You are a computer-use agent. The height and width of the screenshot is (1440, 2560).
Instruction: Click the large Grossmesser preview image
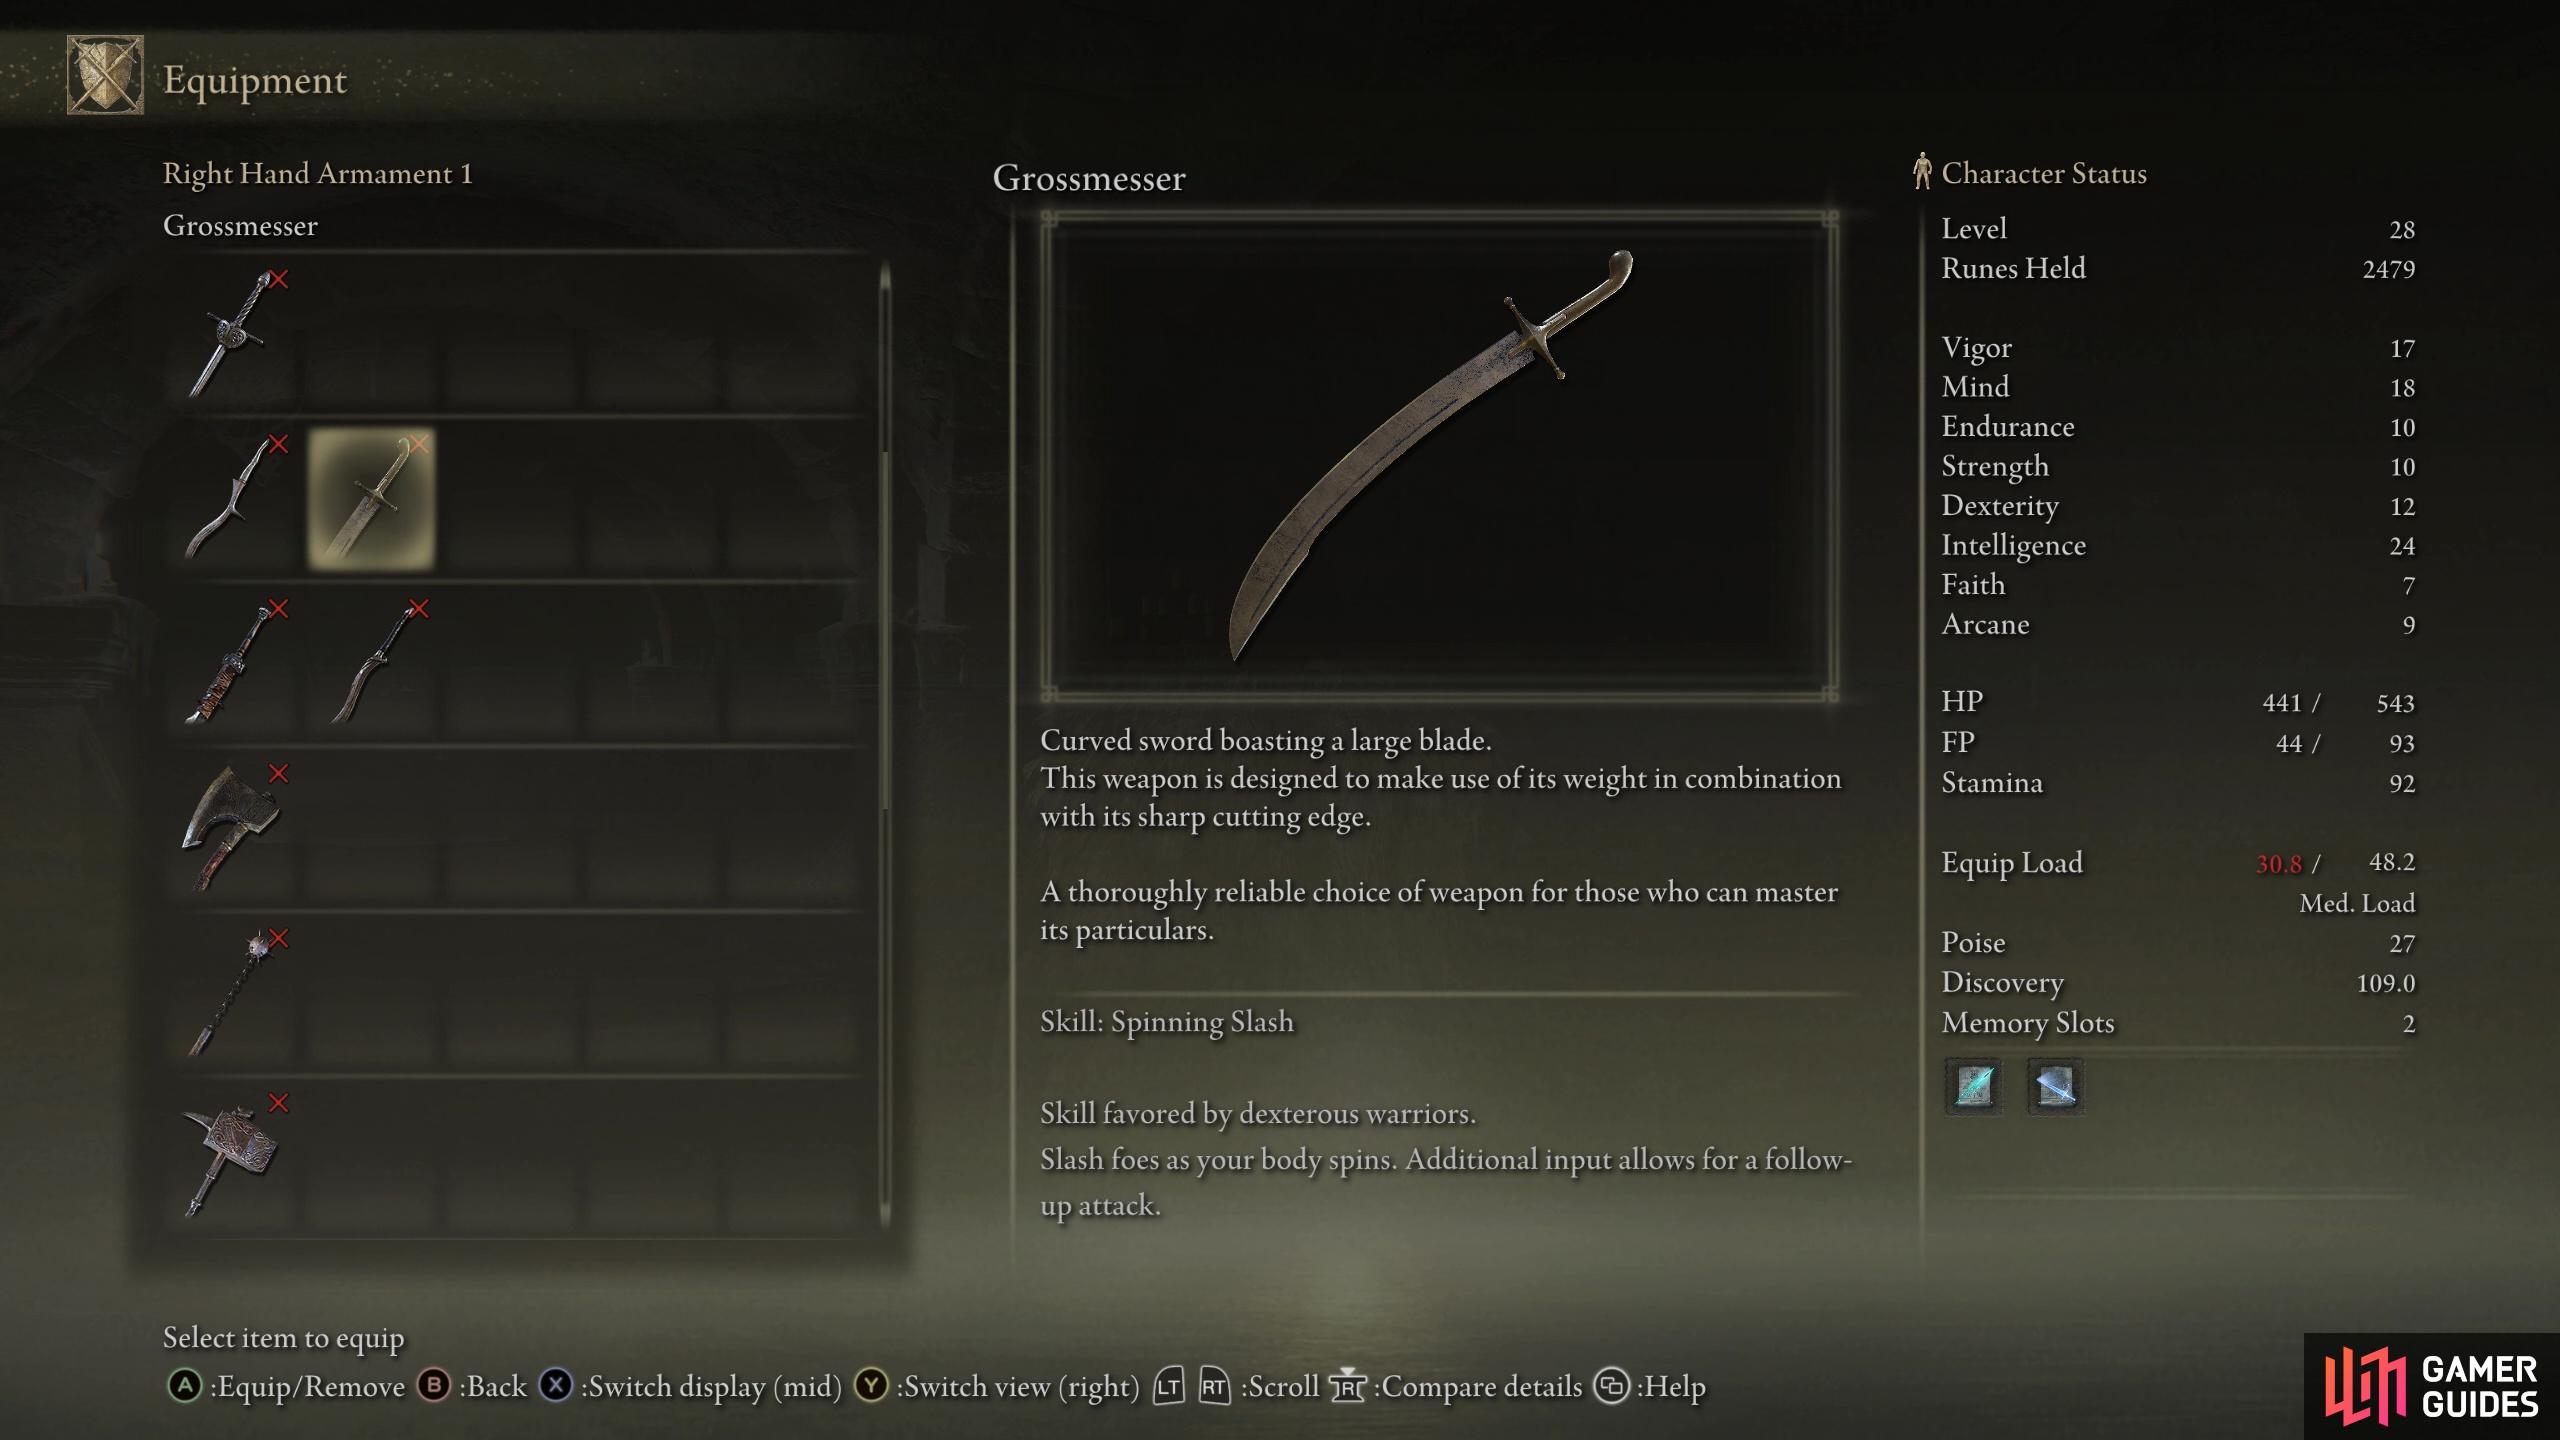tap(1439, 455)
